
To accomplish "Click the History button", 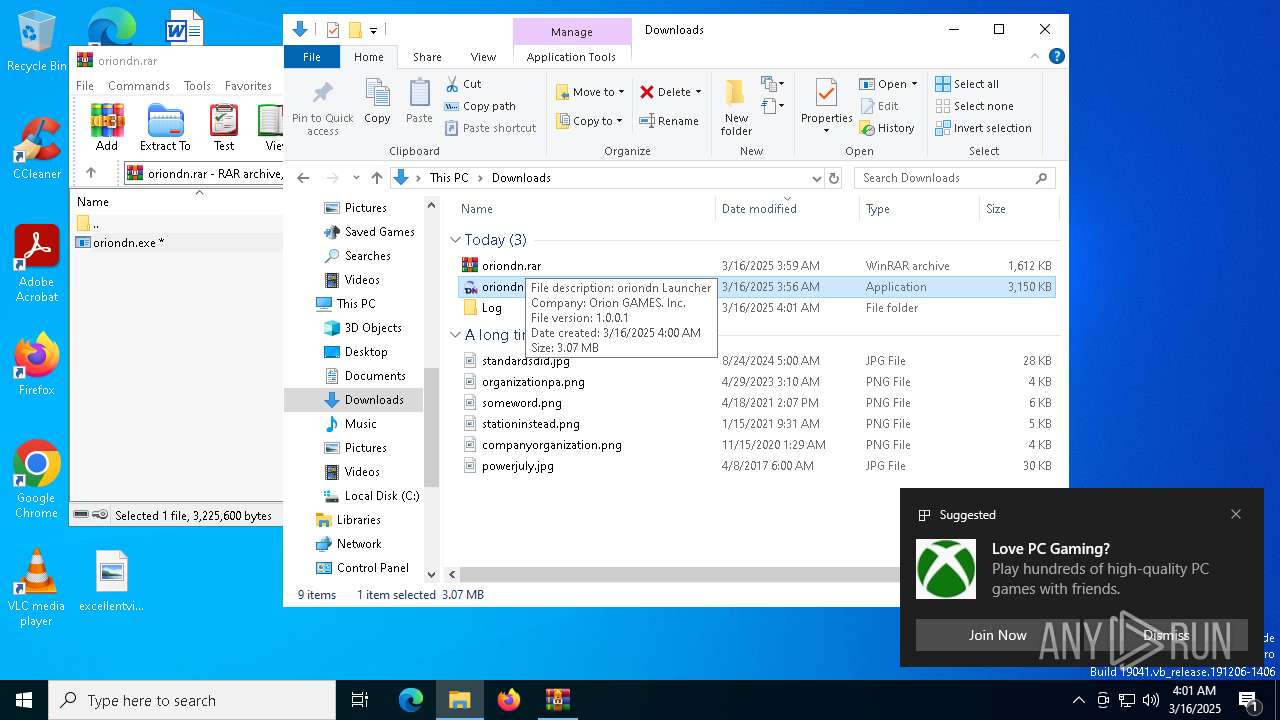I will (887, 128).
